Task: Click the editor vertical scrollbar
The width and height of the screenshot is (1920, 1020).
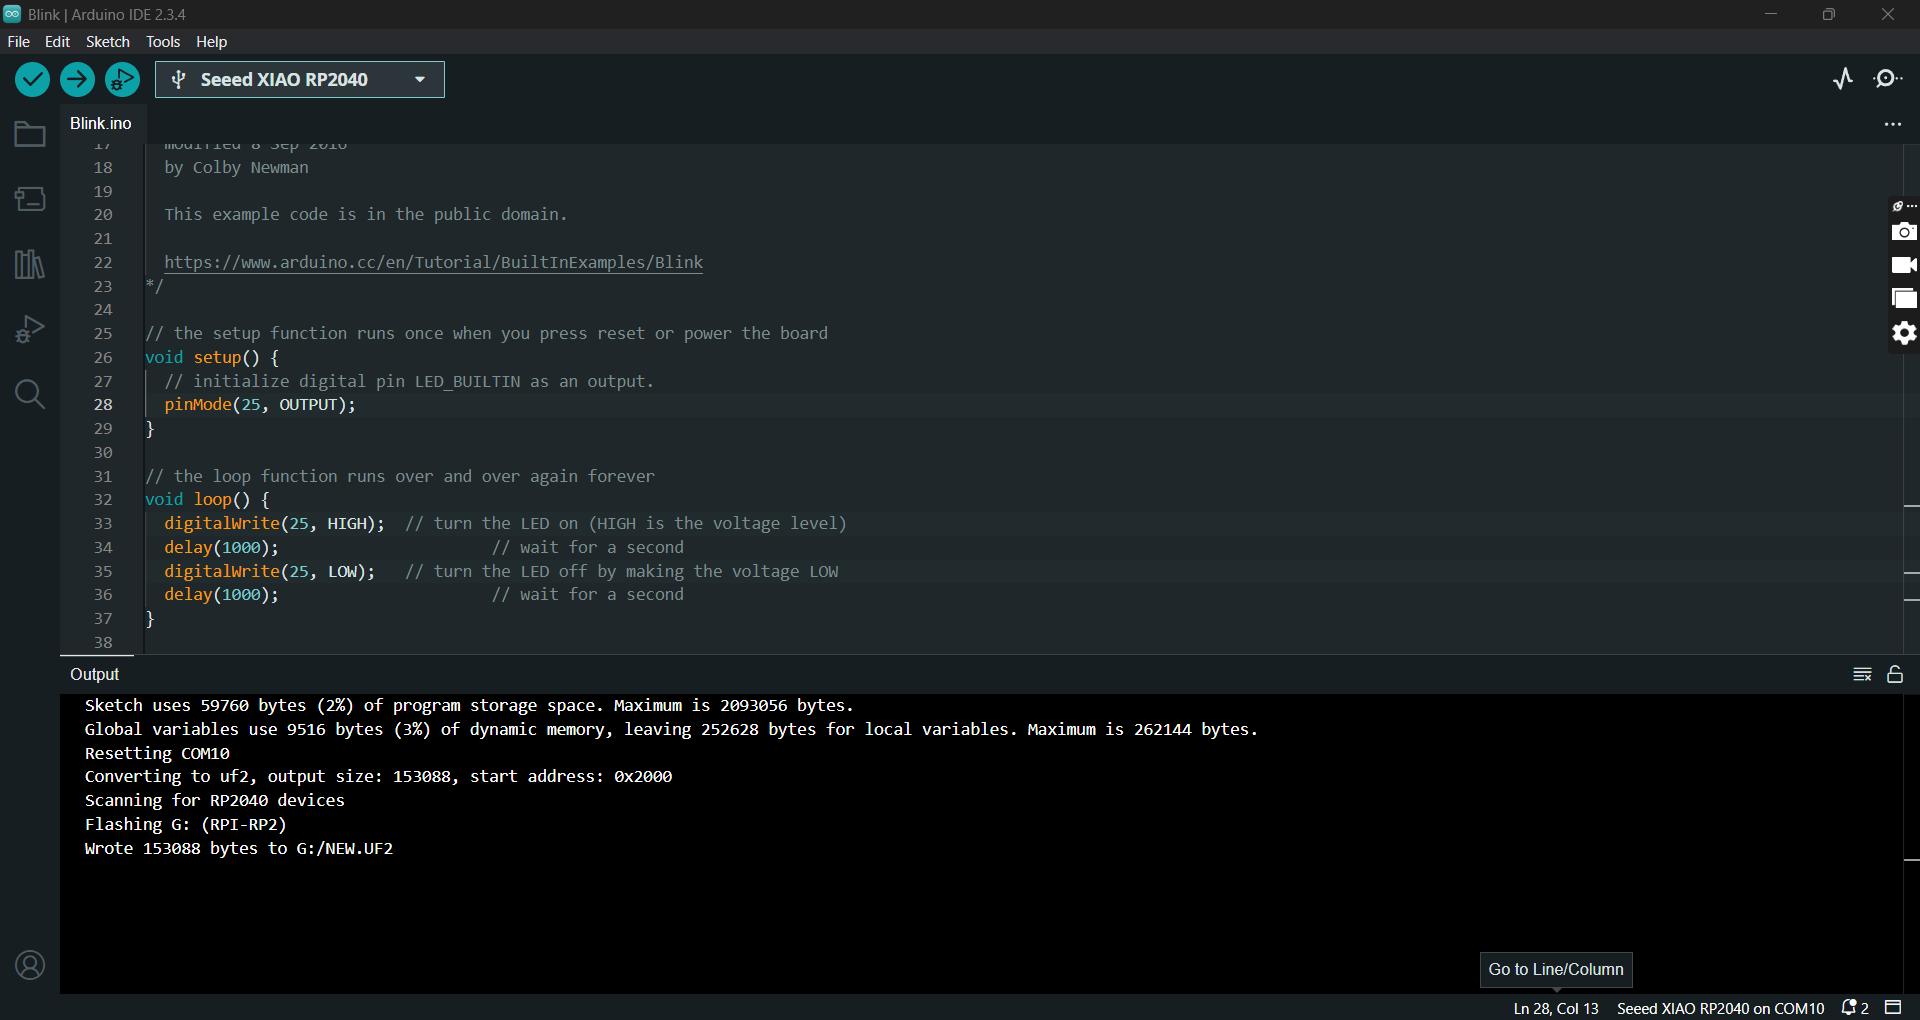Action: click(1911, 400)
